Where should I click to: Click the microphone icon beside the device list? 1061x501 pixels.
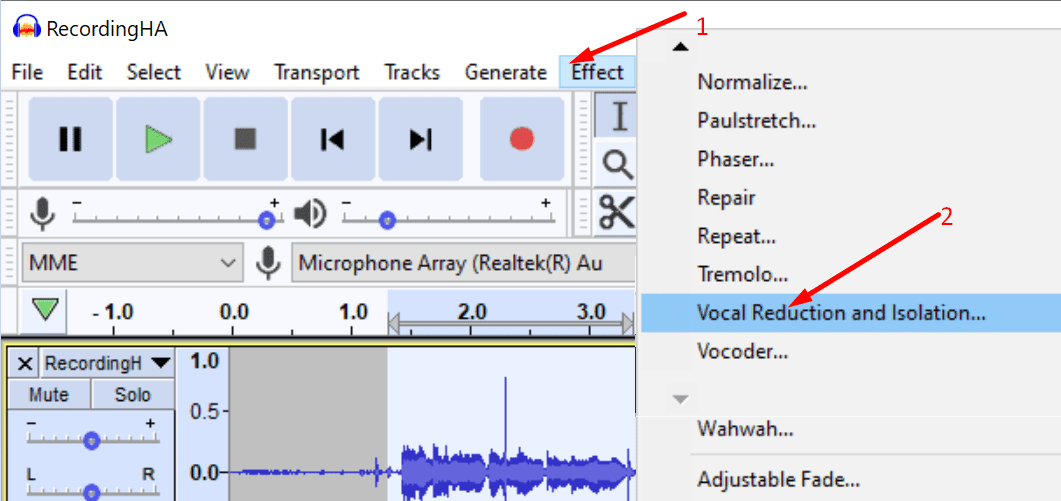pyautogui.click(x=269, y=263)
